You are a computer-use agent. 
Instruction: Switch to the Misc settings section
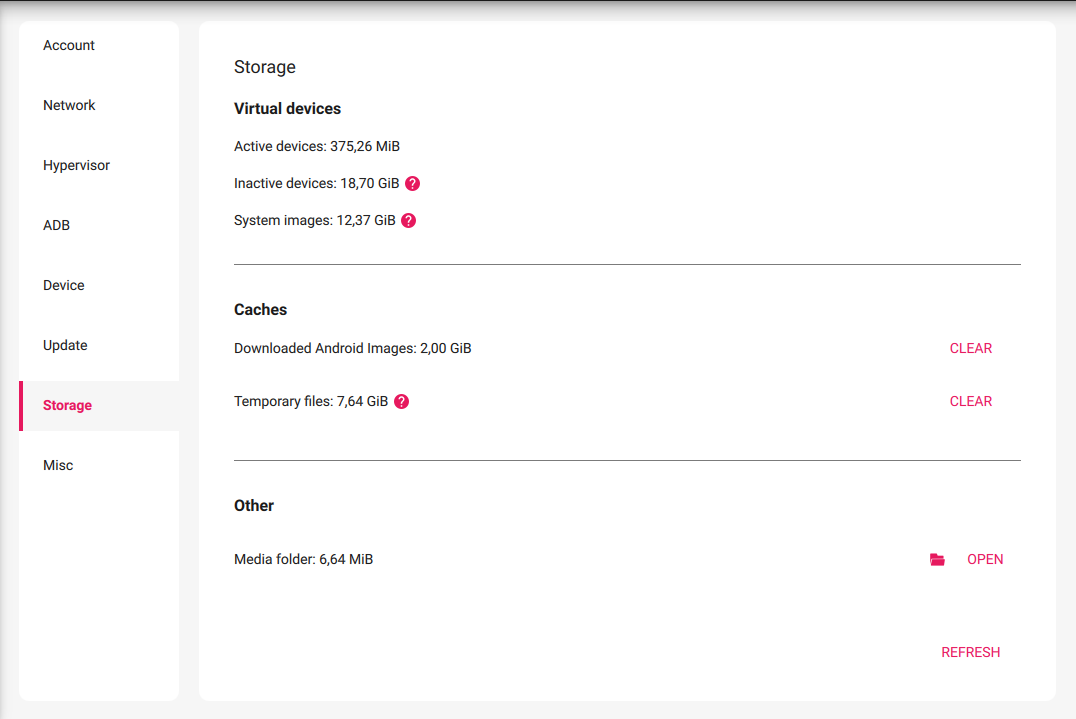[x=58, y=465]
